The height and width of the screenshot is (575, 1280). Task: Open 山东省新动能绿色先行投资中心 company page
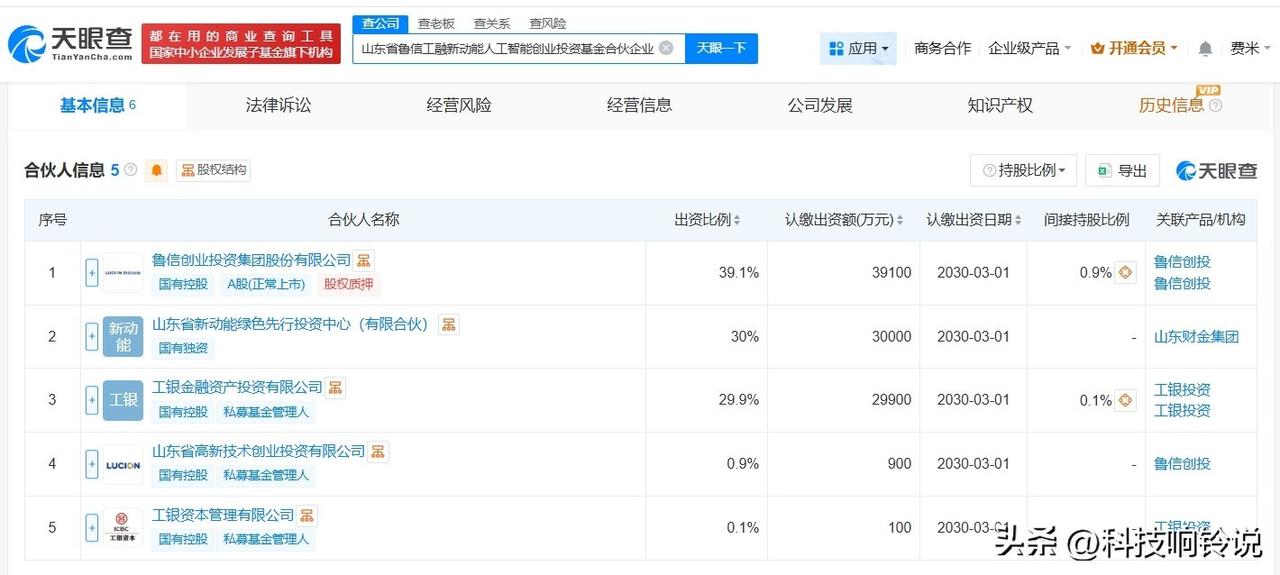(290, 324)
